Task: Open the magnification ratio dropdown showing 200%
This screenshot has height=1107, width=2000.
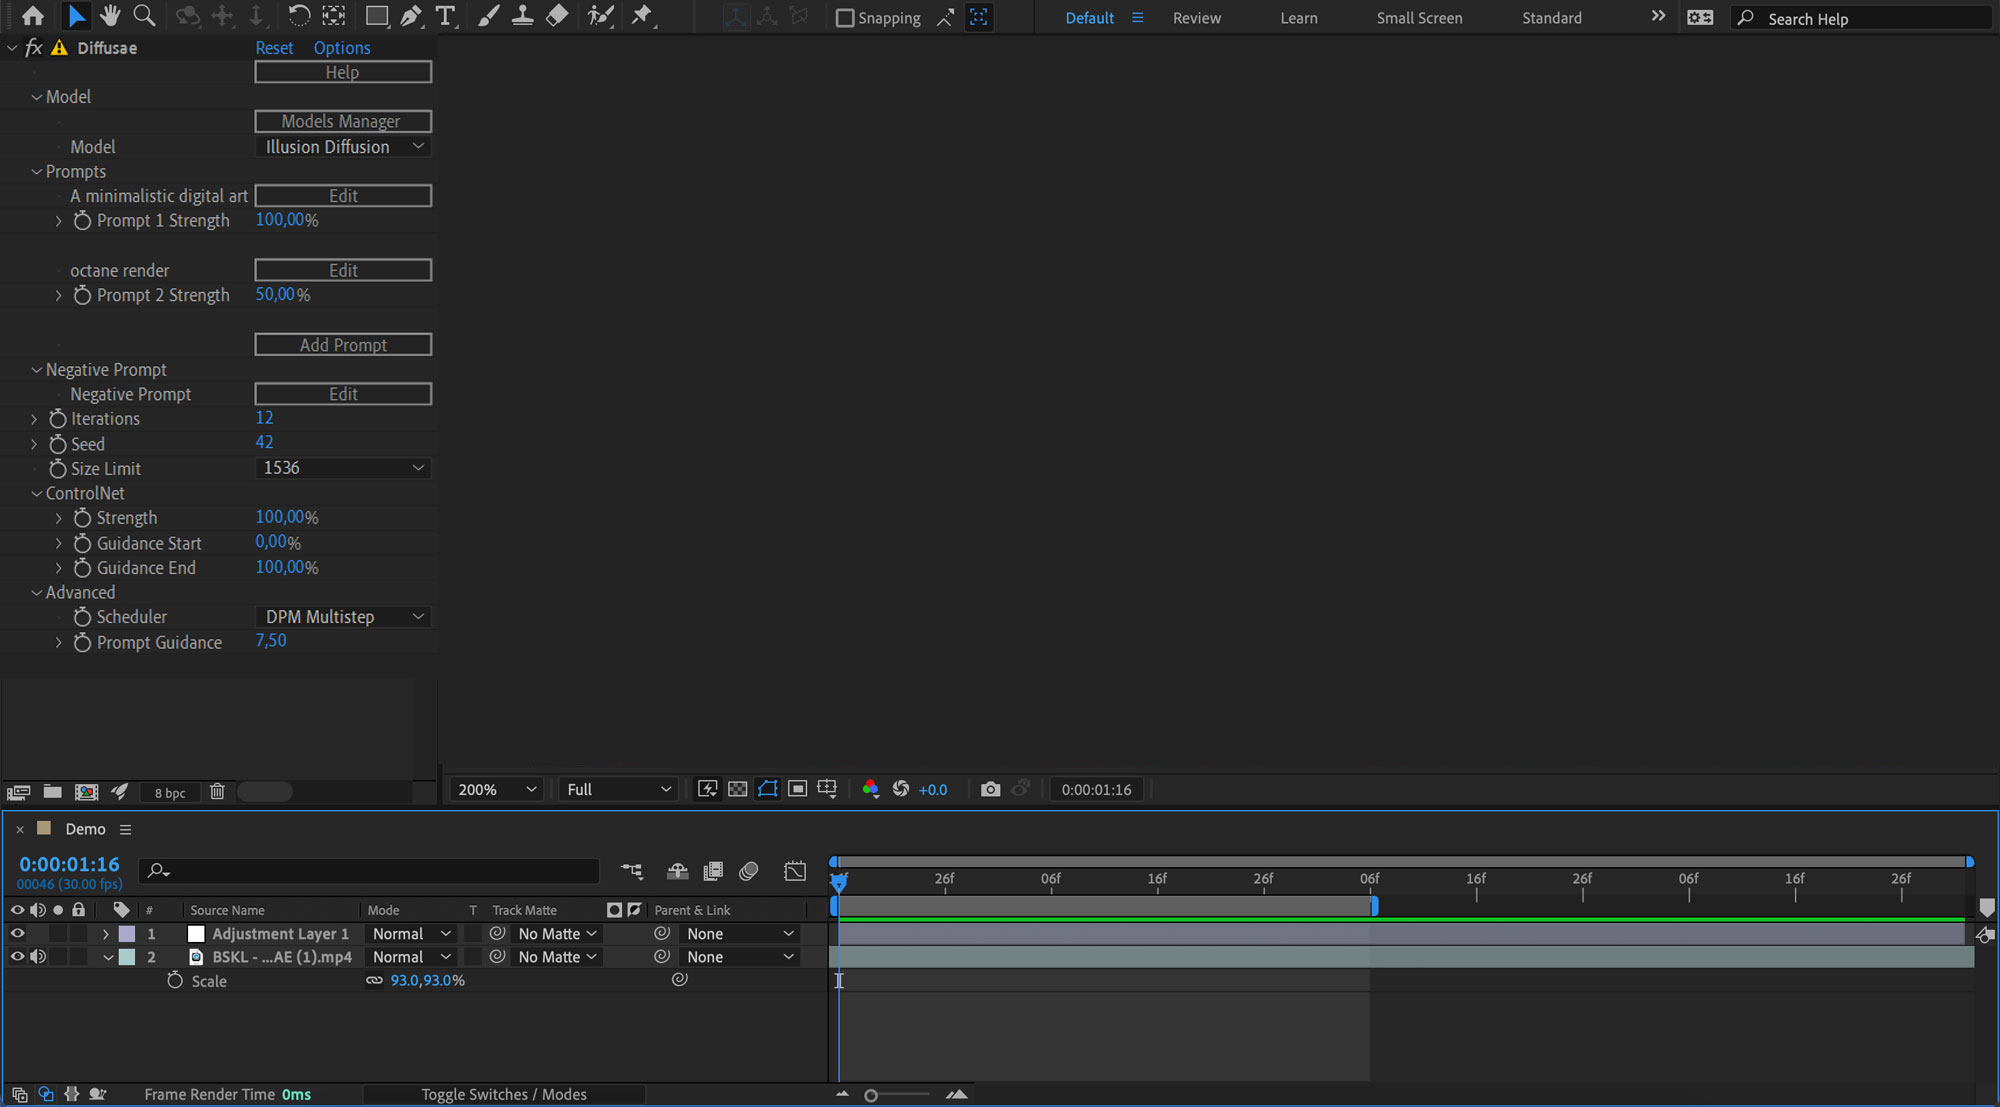Action: 495,789
